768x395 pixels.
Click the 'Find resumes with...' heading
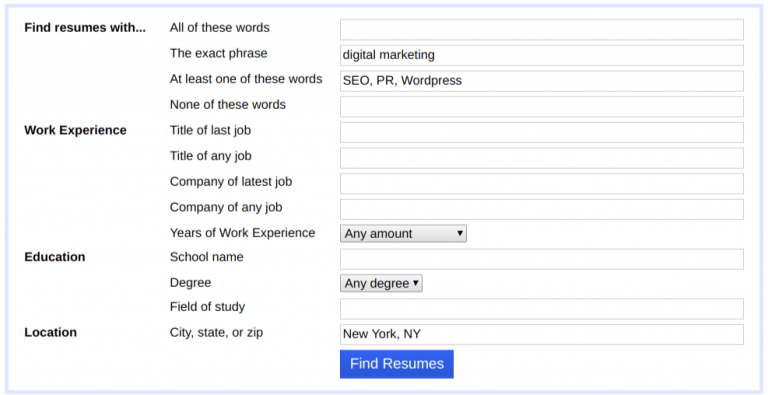(85, 27)
